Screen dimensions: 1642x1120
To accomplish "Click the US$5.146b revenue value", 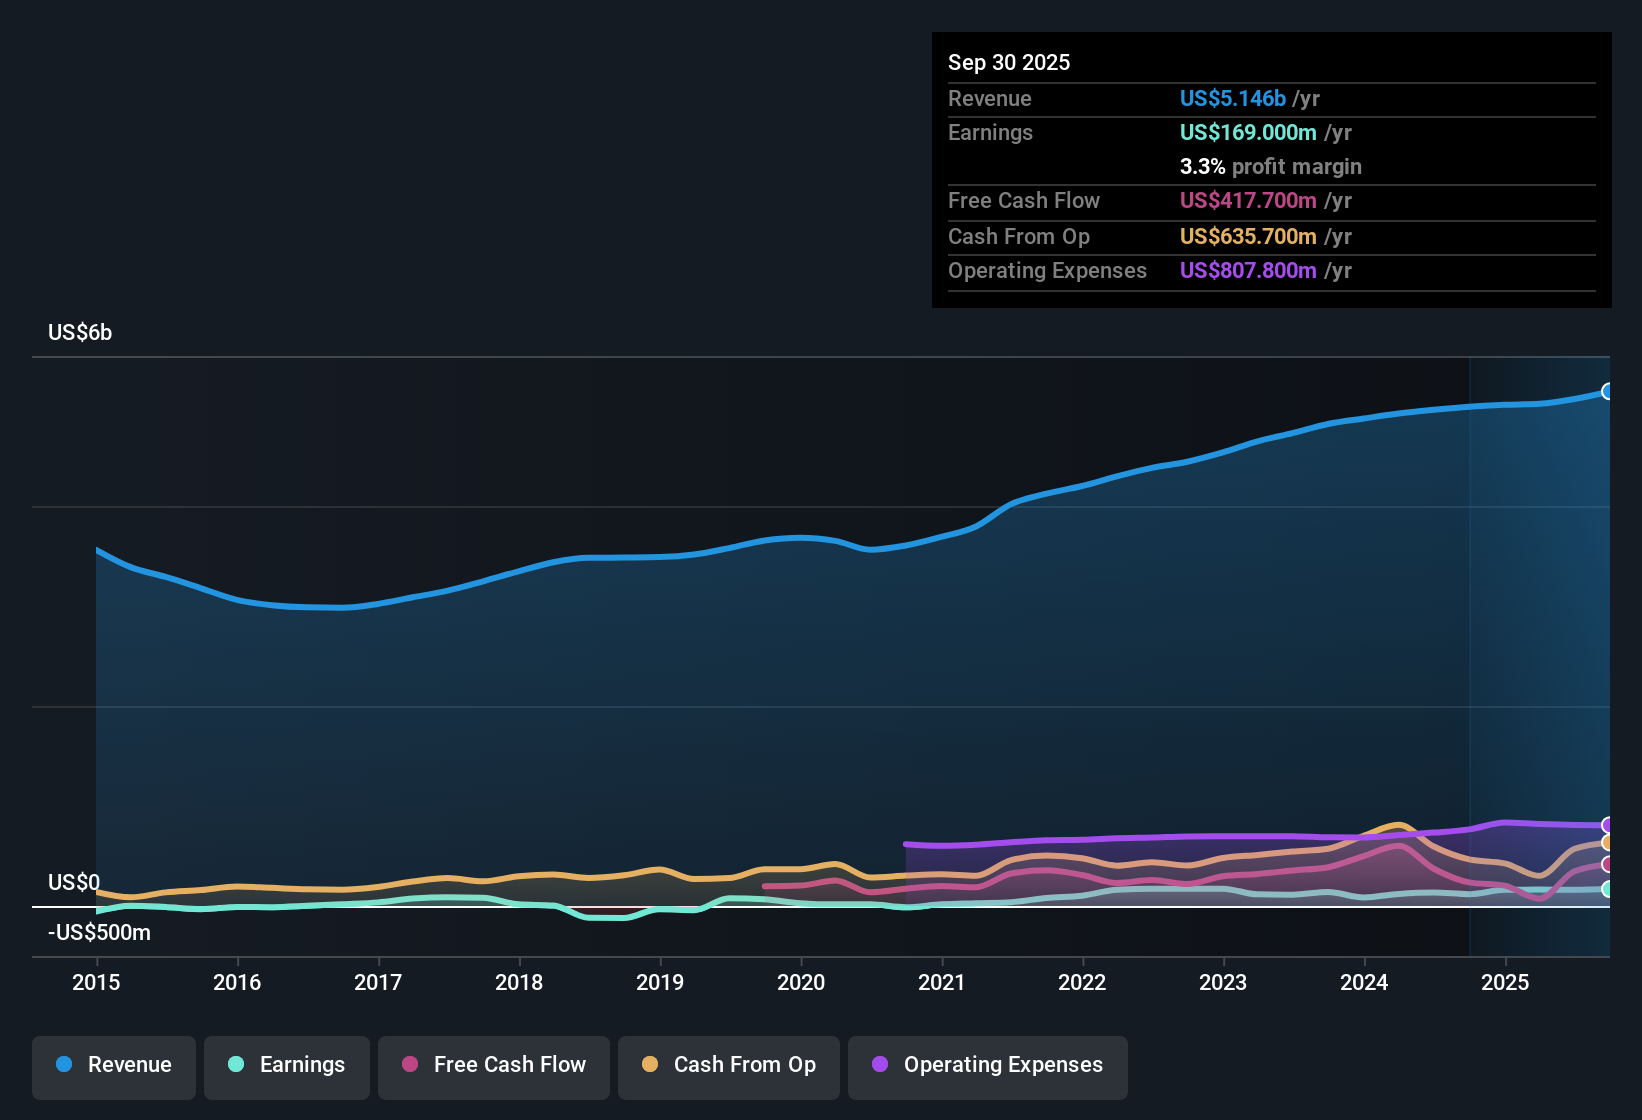I will point(1231,98).
